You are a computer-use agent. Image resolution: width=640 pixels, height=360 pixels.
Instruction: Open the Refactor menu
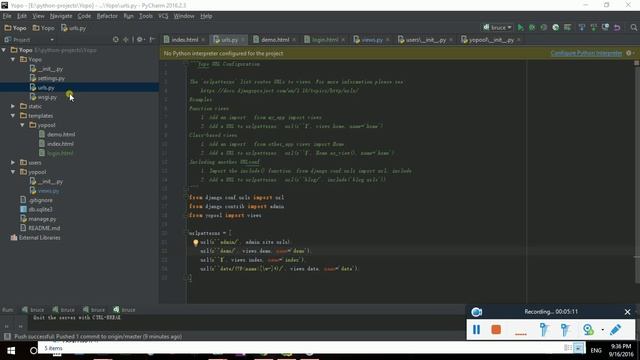click(x=107, y=16)
